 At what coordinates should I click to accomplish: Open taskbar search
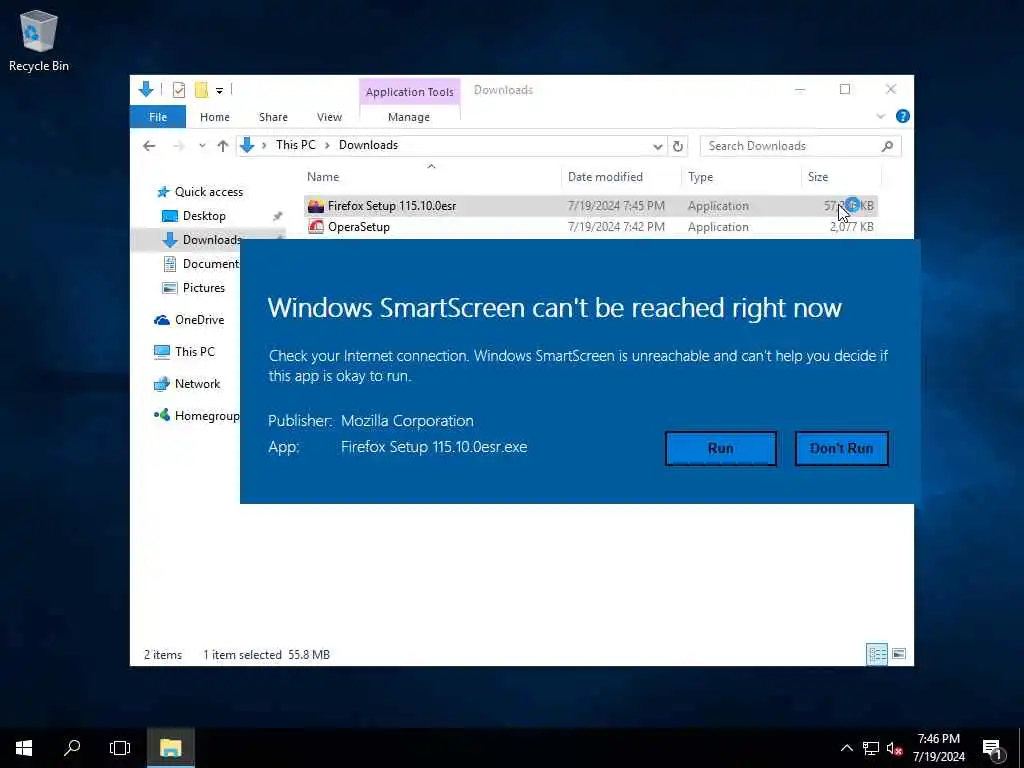72,748
